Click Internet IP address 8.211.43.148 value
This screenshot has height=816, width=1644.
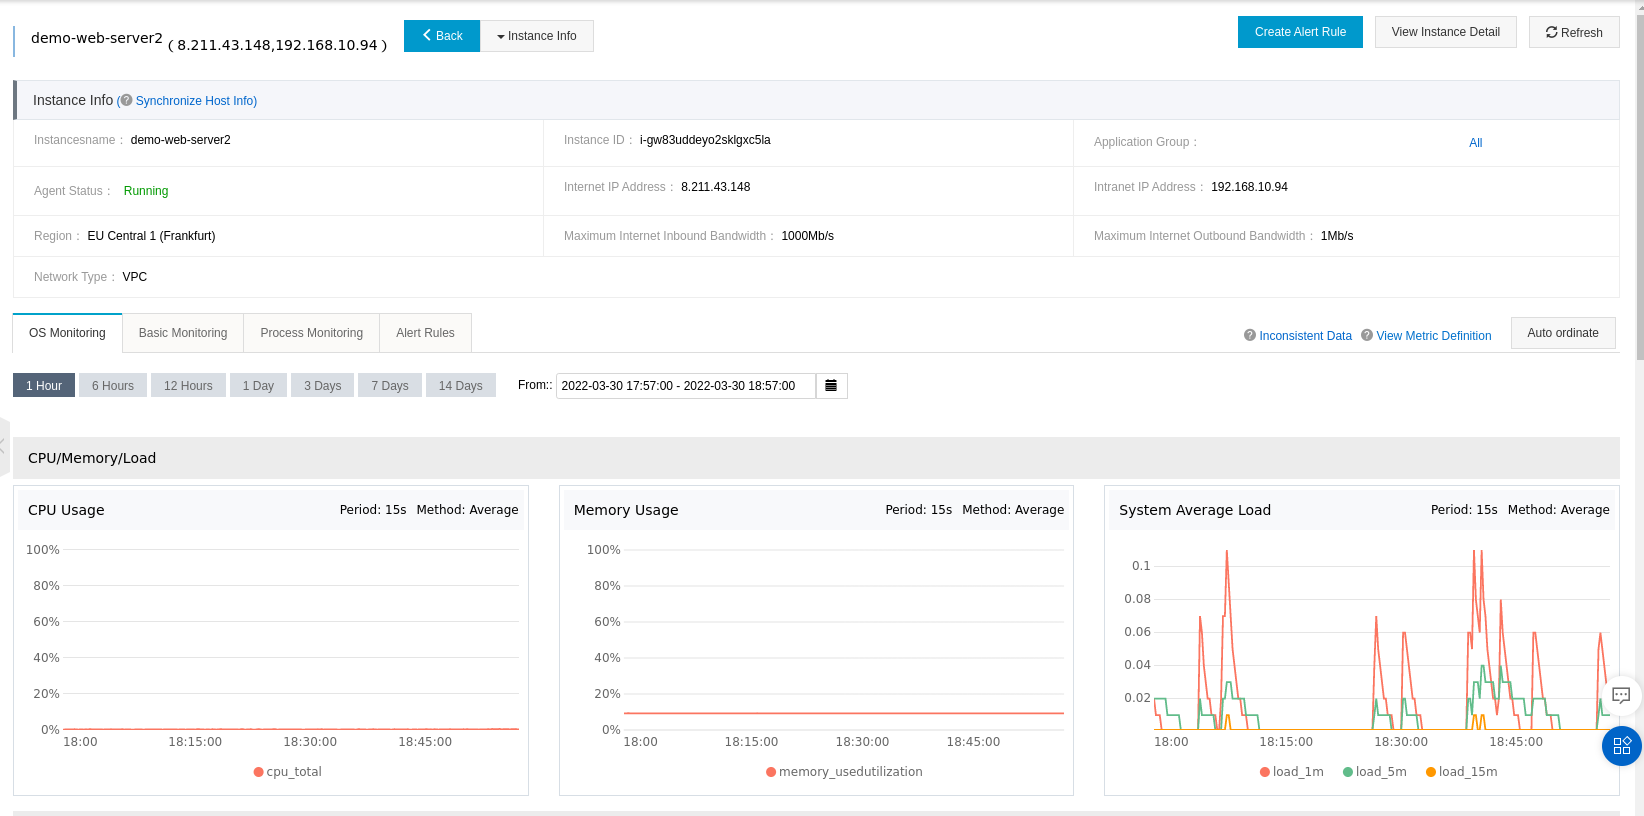[716, 187]
